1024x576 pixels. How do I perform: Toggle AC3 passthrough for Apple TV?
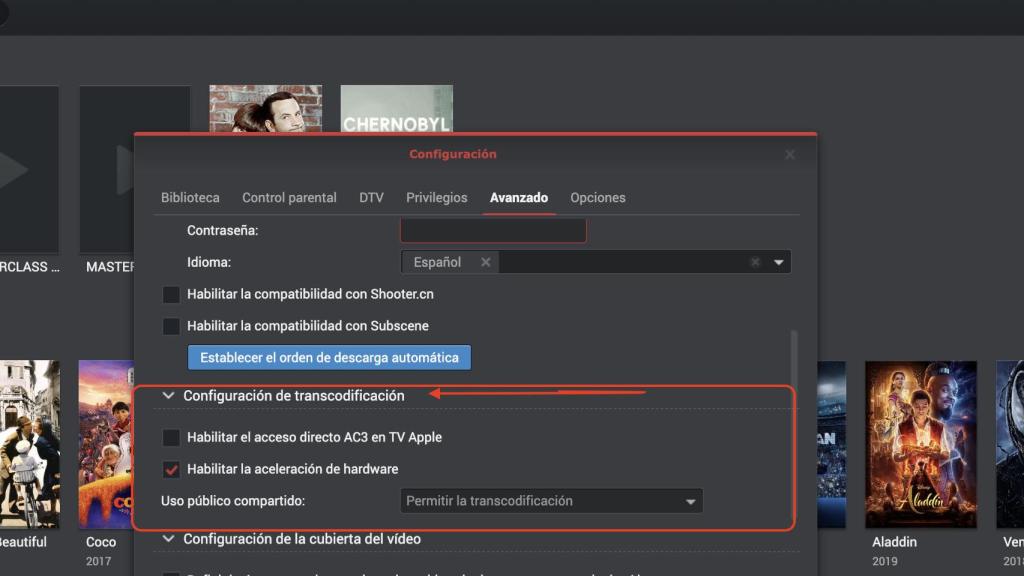[170, 437]
